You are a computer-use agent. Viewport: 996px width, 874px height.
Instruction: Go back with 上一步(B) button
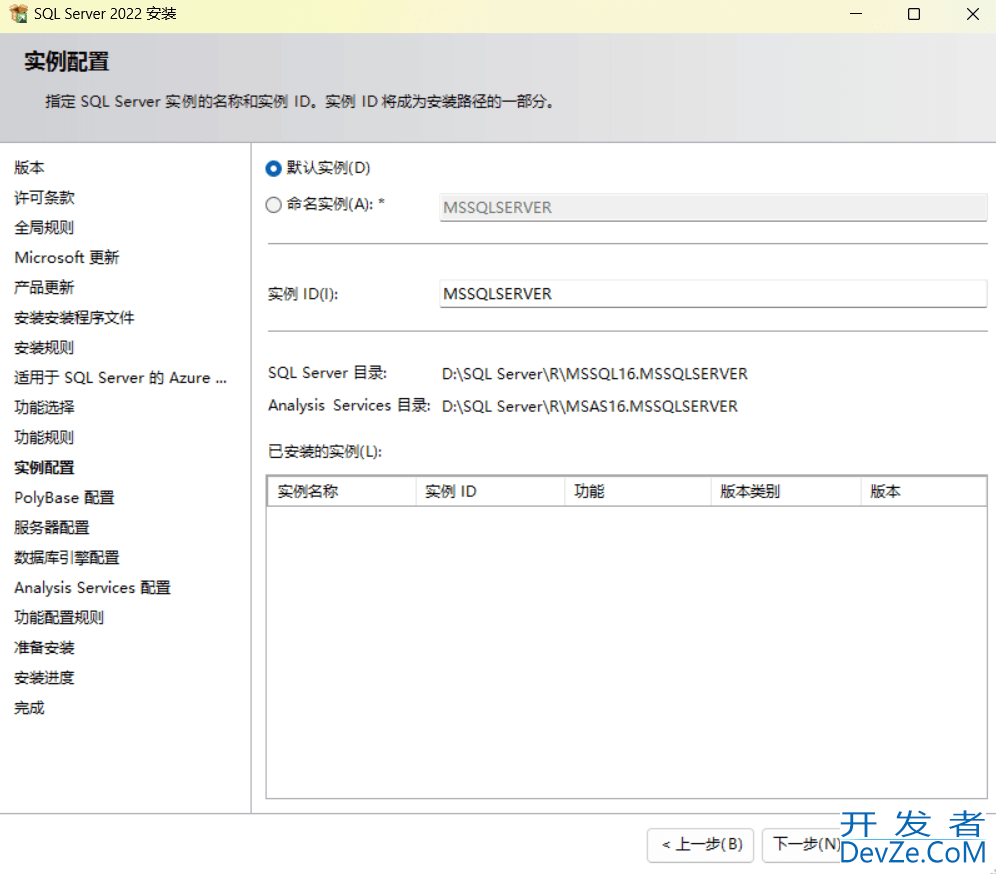[701, 845]
